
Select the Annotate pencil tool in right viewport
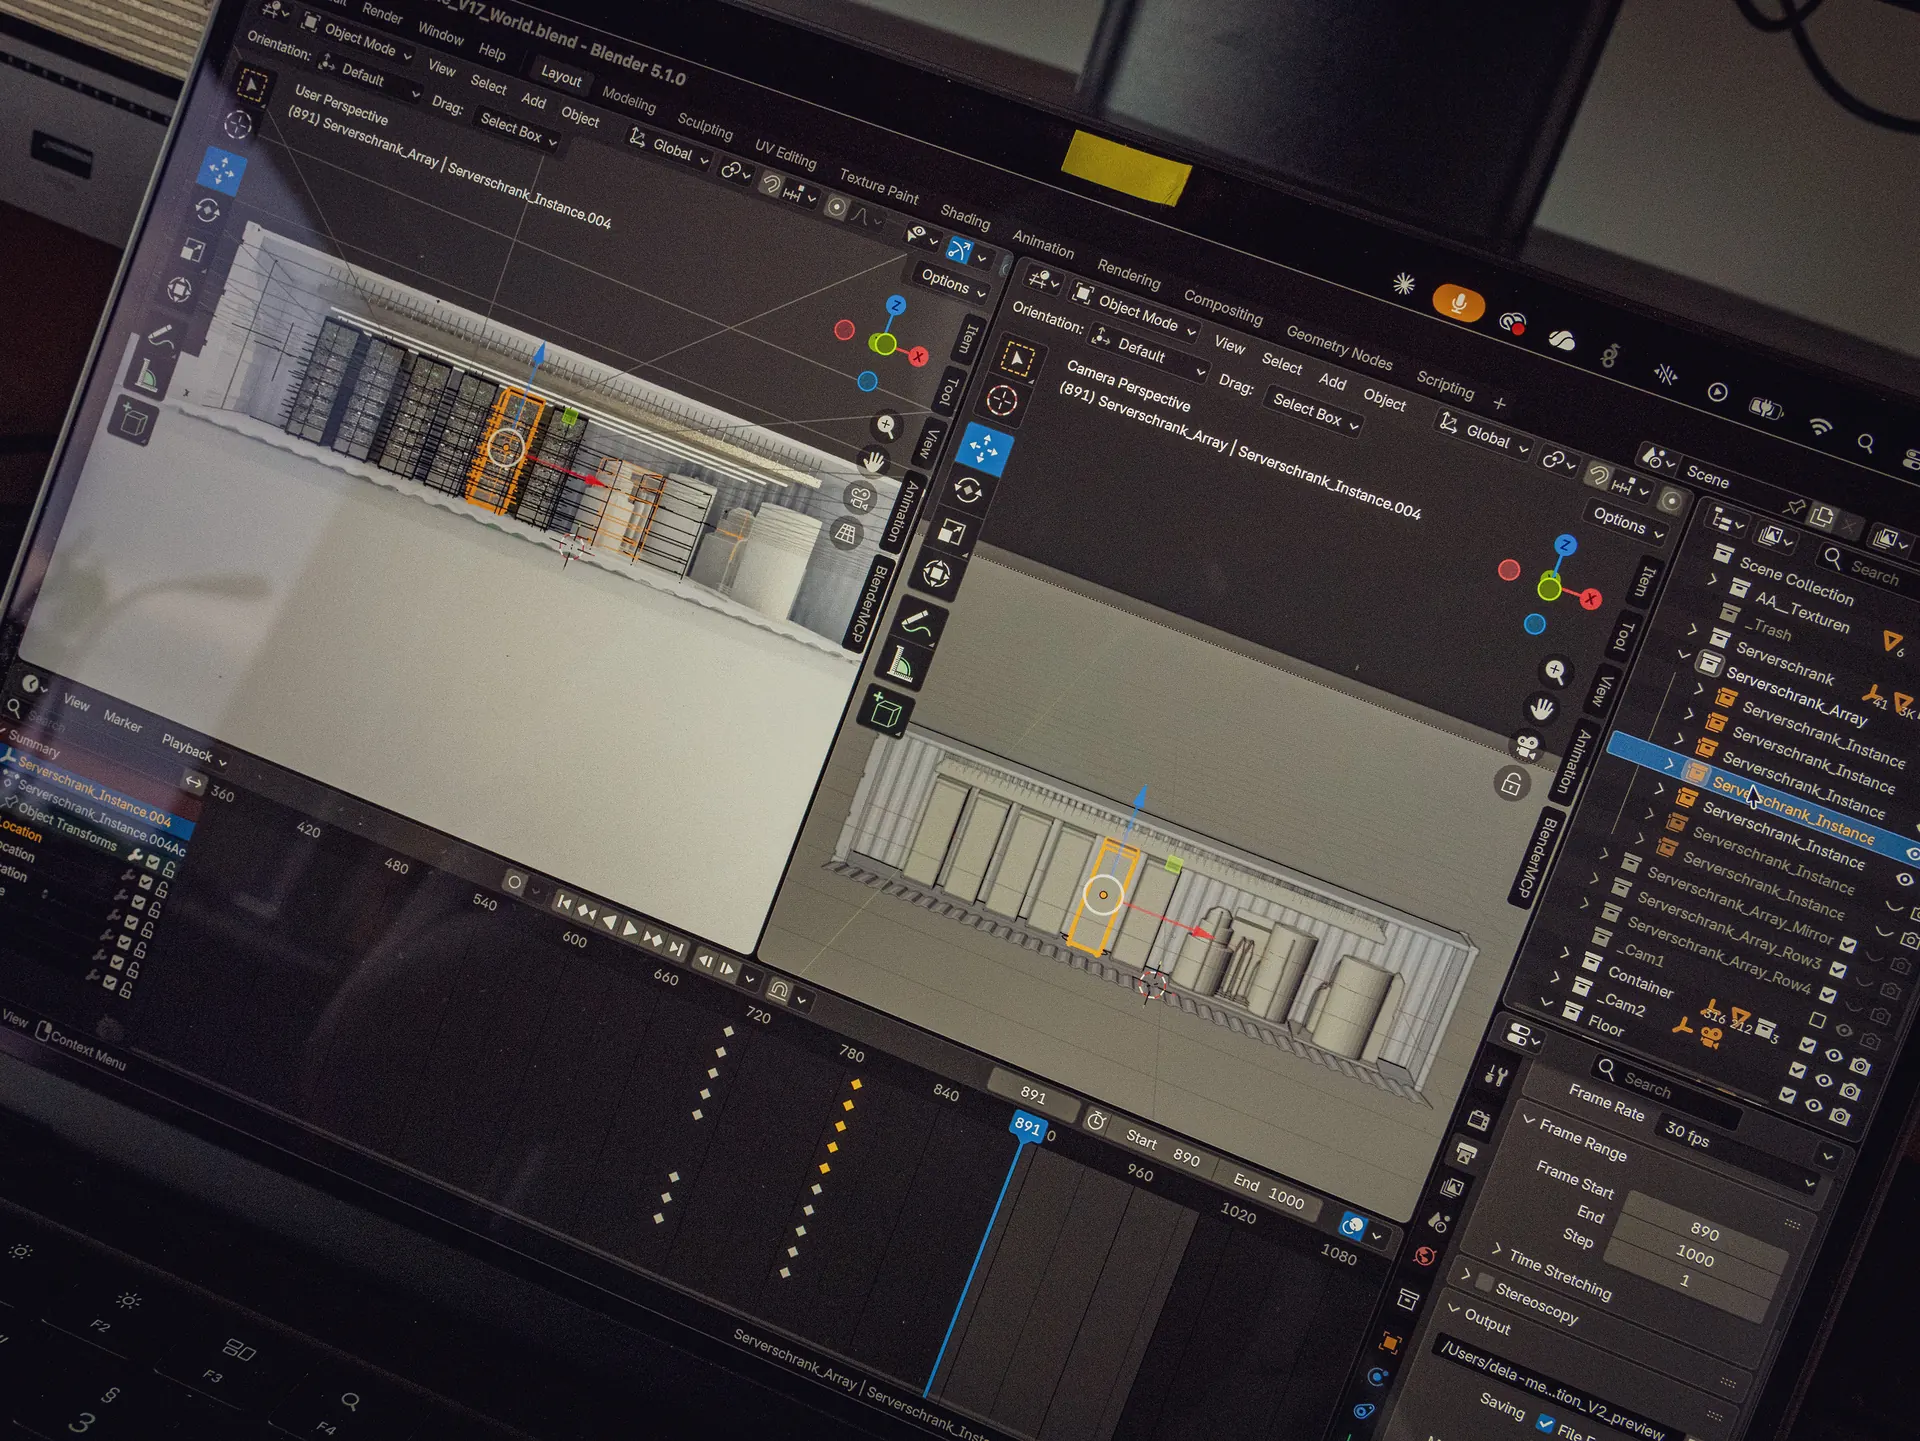click(x=917, y=622)
